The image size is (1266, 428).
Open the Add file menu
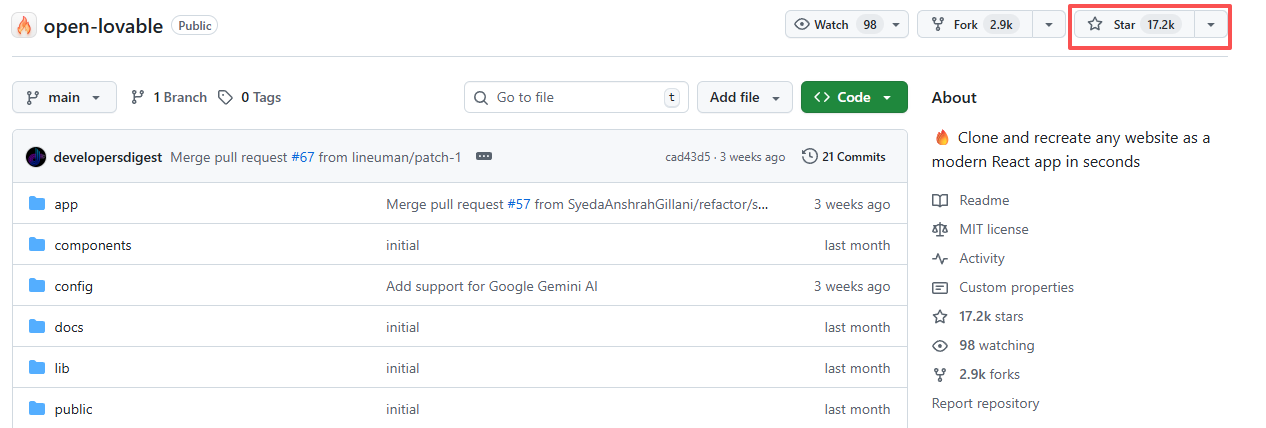[x=744, y=97]
